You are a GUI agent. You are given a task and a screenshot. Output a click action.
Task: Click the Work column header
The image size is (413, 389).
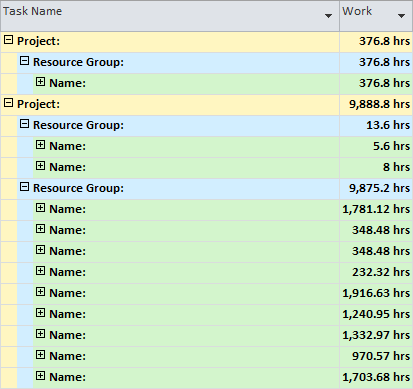click(376, 16)
